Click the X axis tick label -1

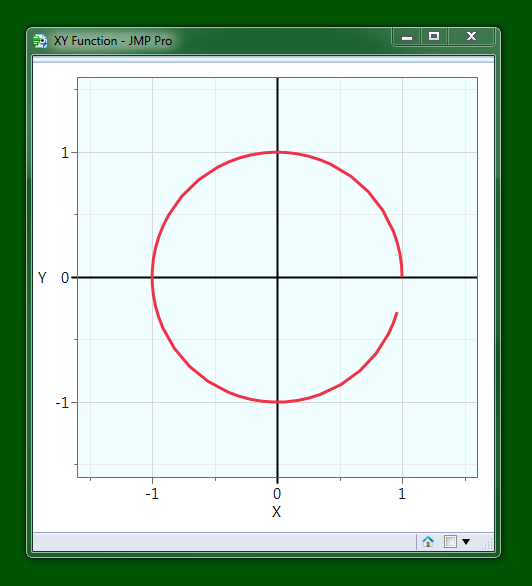click(x=152, y=494)
